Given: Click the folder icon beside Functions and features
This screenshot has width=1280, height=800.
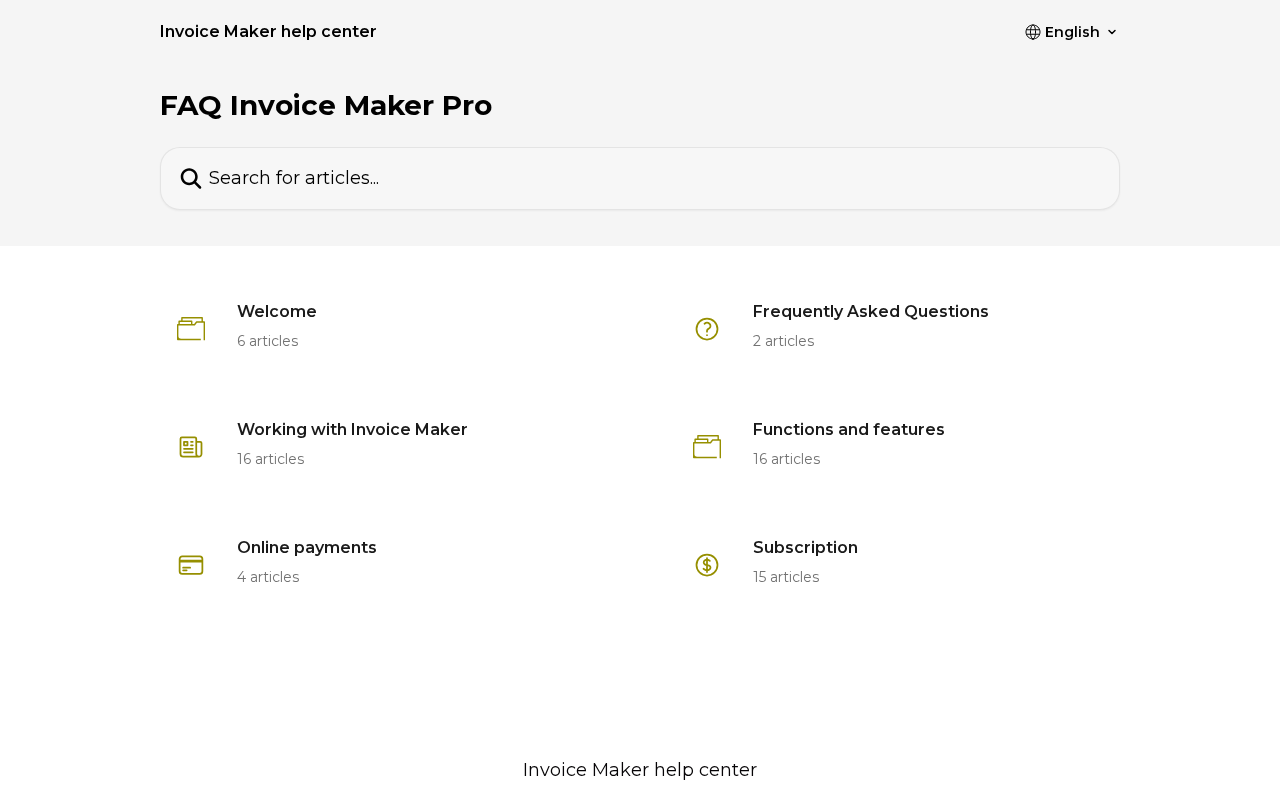Looking at the screenshot, I should [707, 447].
